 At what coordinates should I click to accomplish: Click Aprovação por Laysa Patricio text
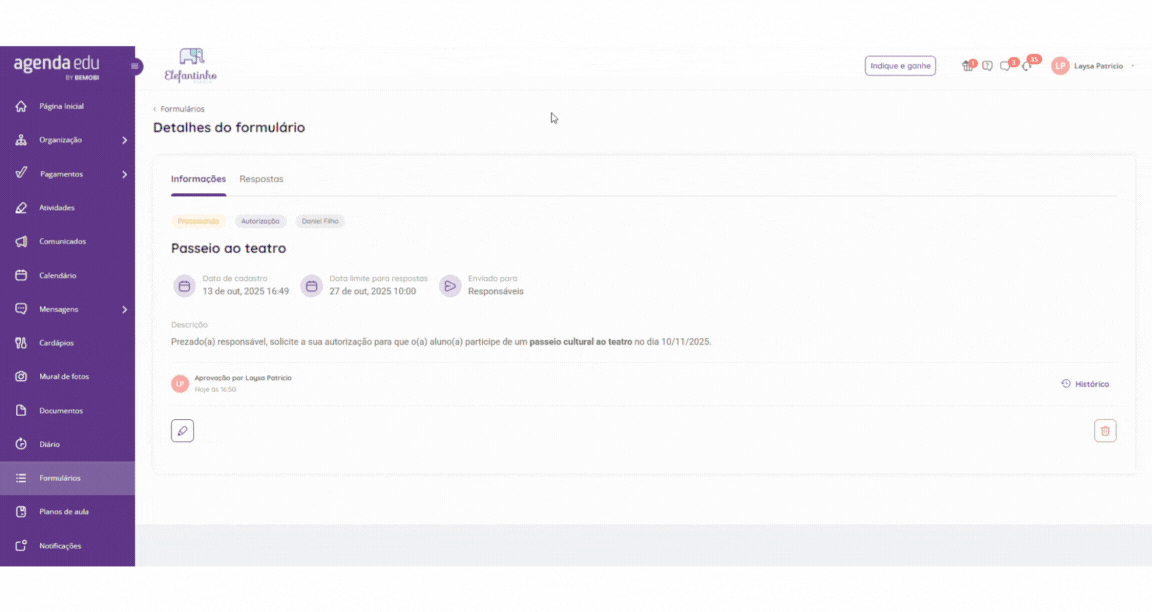(243, 378)
